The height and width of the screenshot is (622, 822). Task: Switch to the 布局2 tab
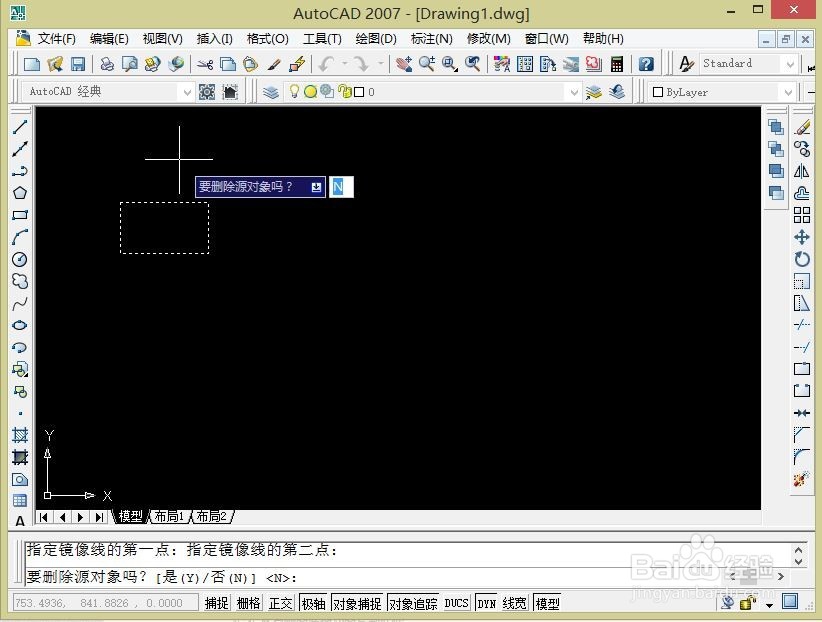pos(211,517)
